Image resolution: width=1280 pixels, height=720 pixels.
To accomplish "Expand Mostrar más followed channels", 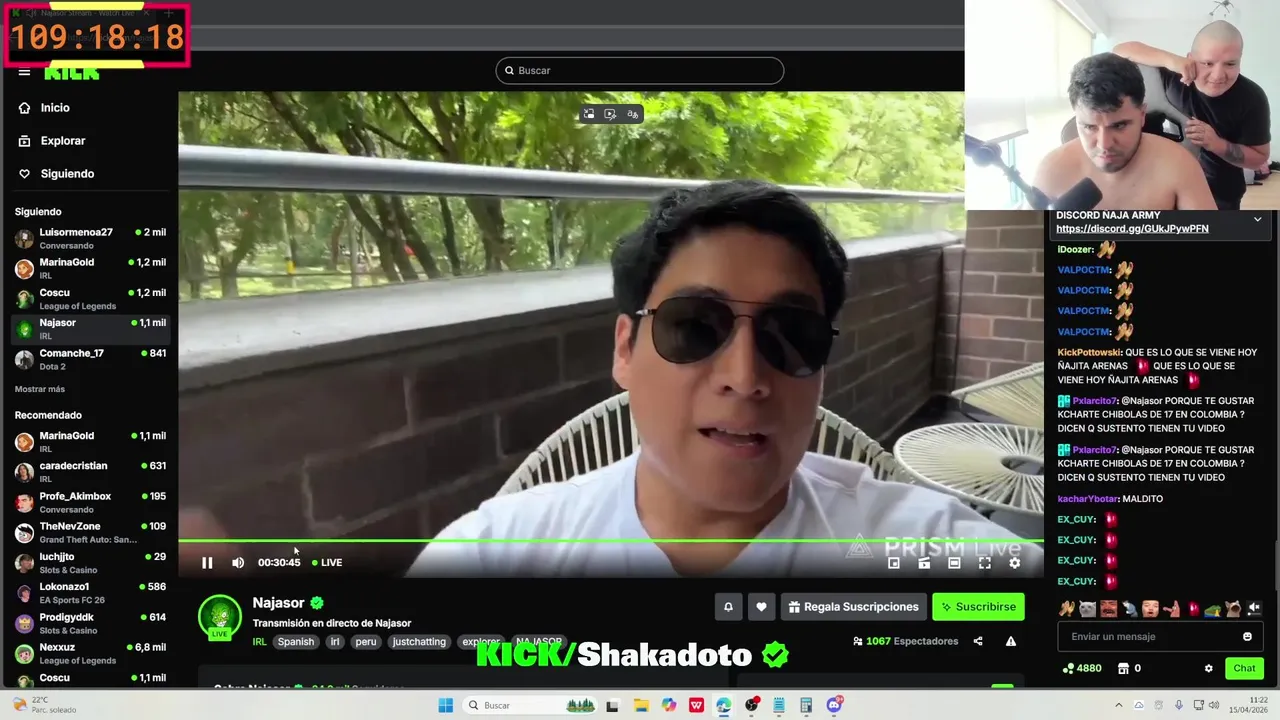I will (40, 389).
